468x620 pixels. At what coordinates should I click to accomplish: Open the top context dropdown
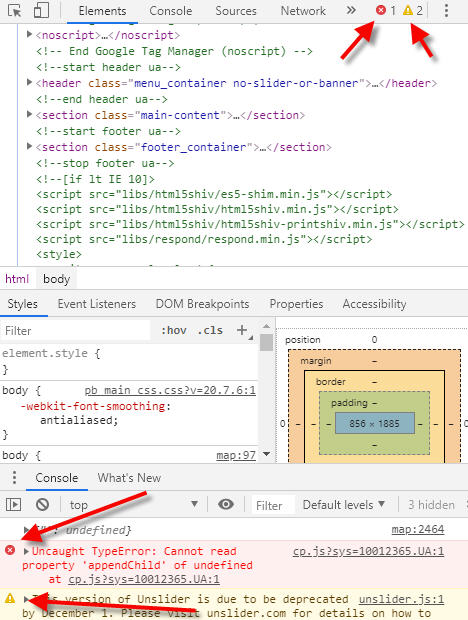tap(133, 505)
